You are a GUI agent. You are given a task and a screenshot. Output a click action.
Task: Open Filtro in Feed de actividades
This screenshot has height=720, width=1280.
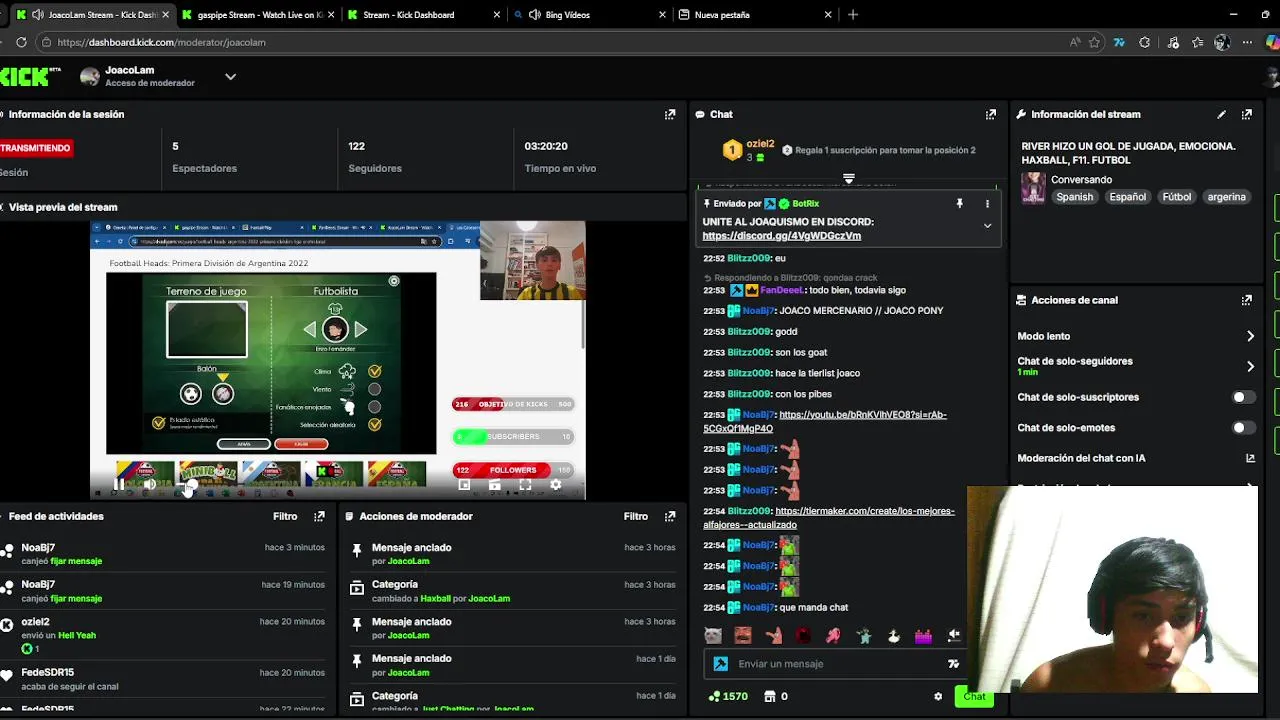(x=285, y=516)
